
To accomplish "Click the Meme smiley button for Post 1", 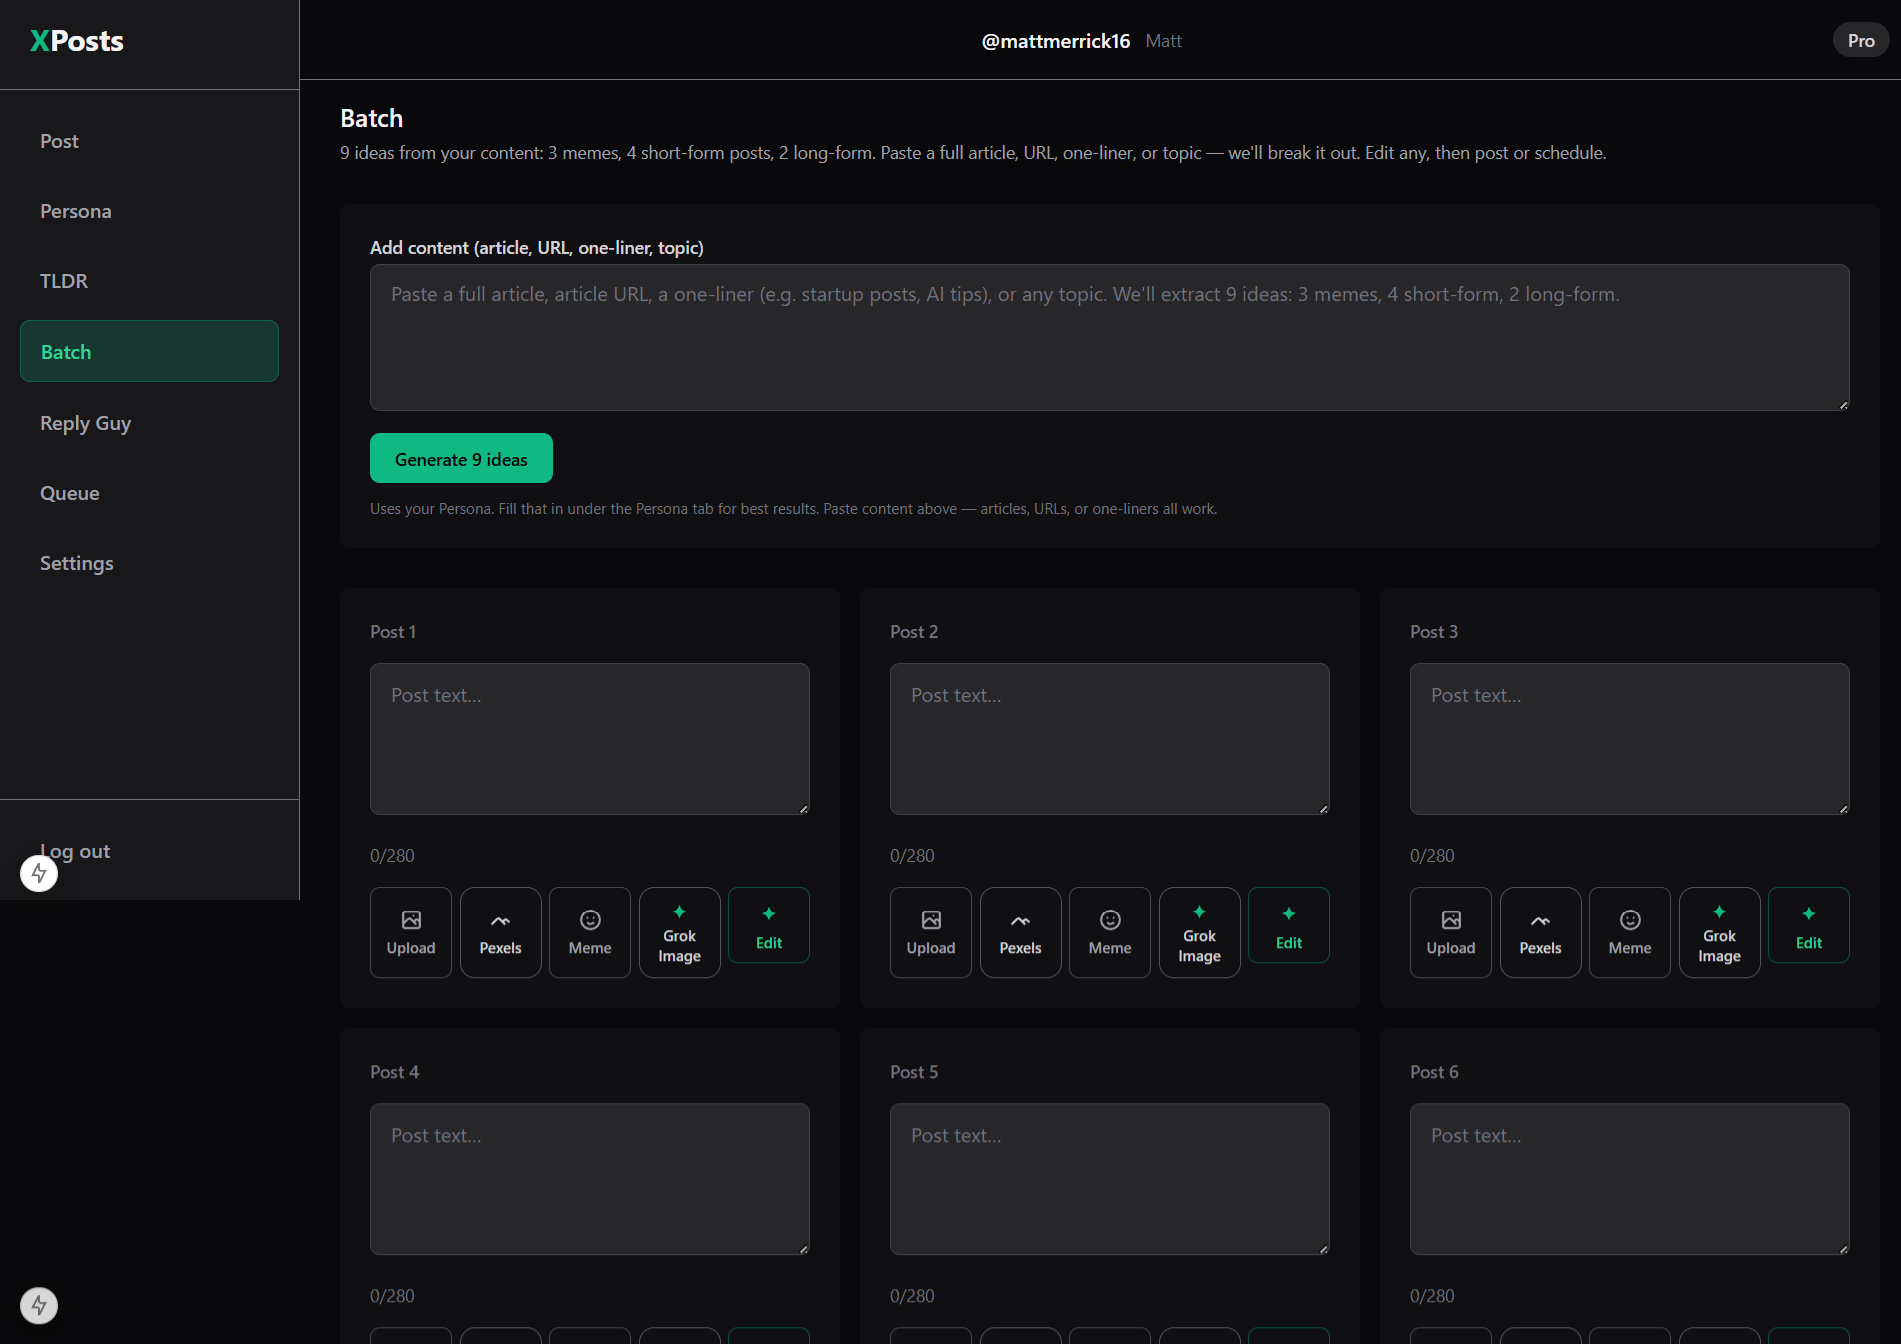I will pos(590,932).
